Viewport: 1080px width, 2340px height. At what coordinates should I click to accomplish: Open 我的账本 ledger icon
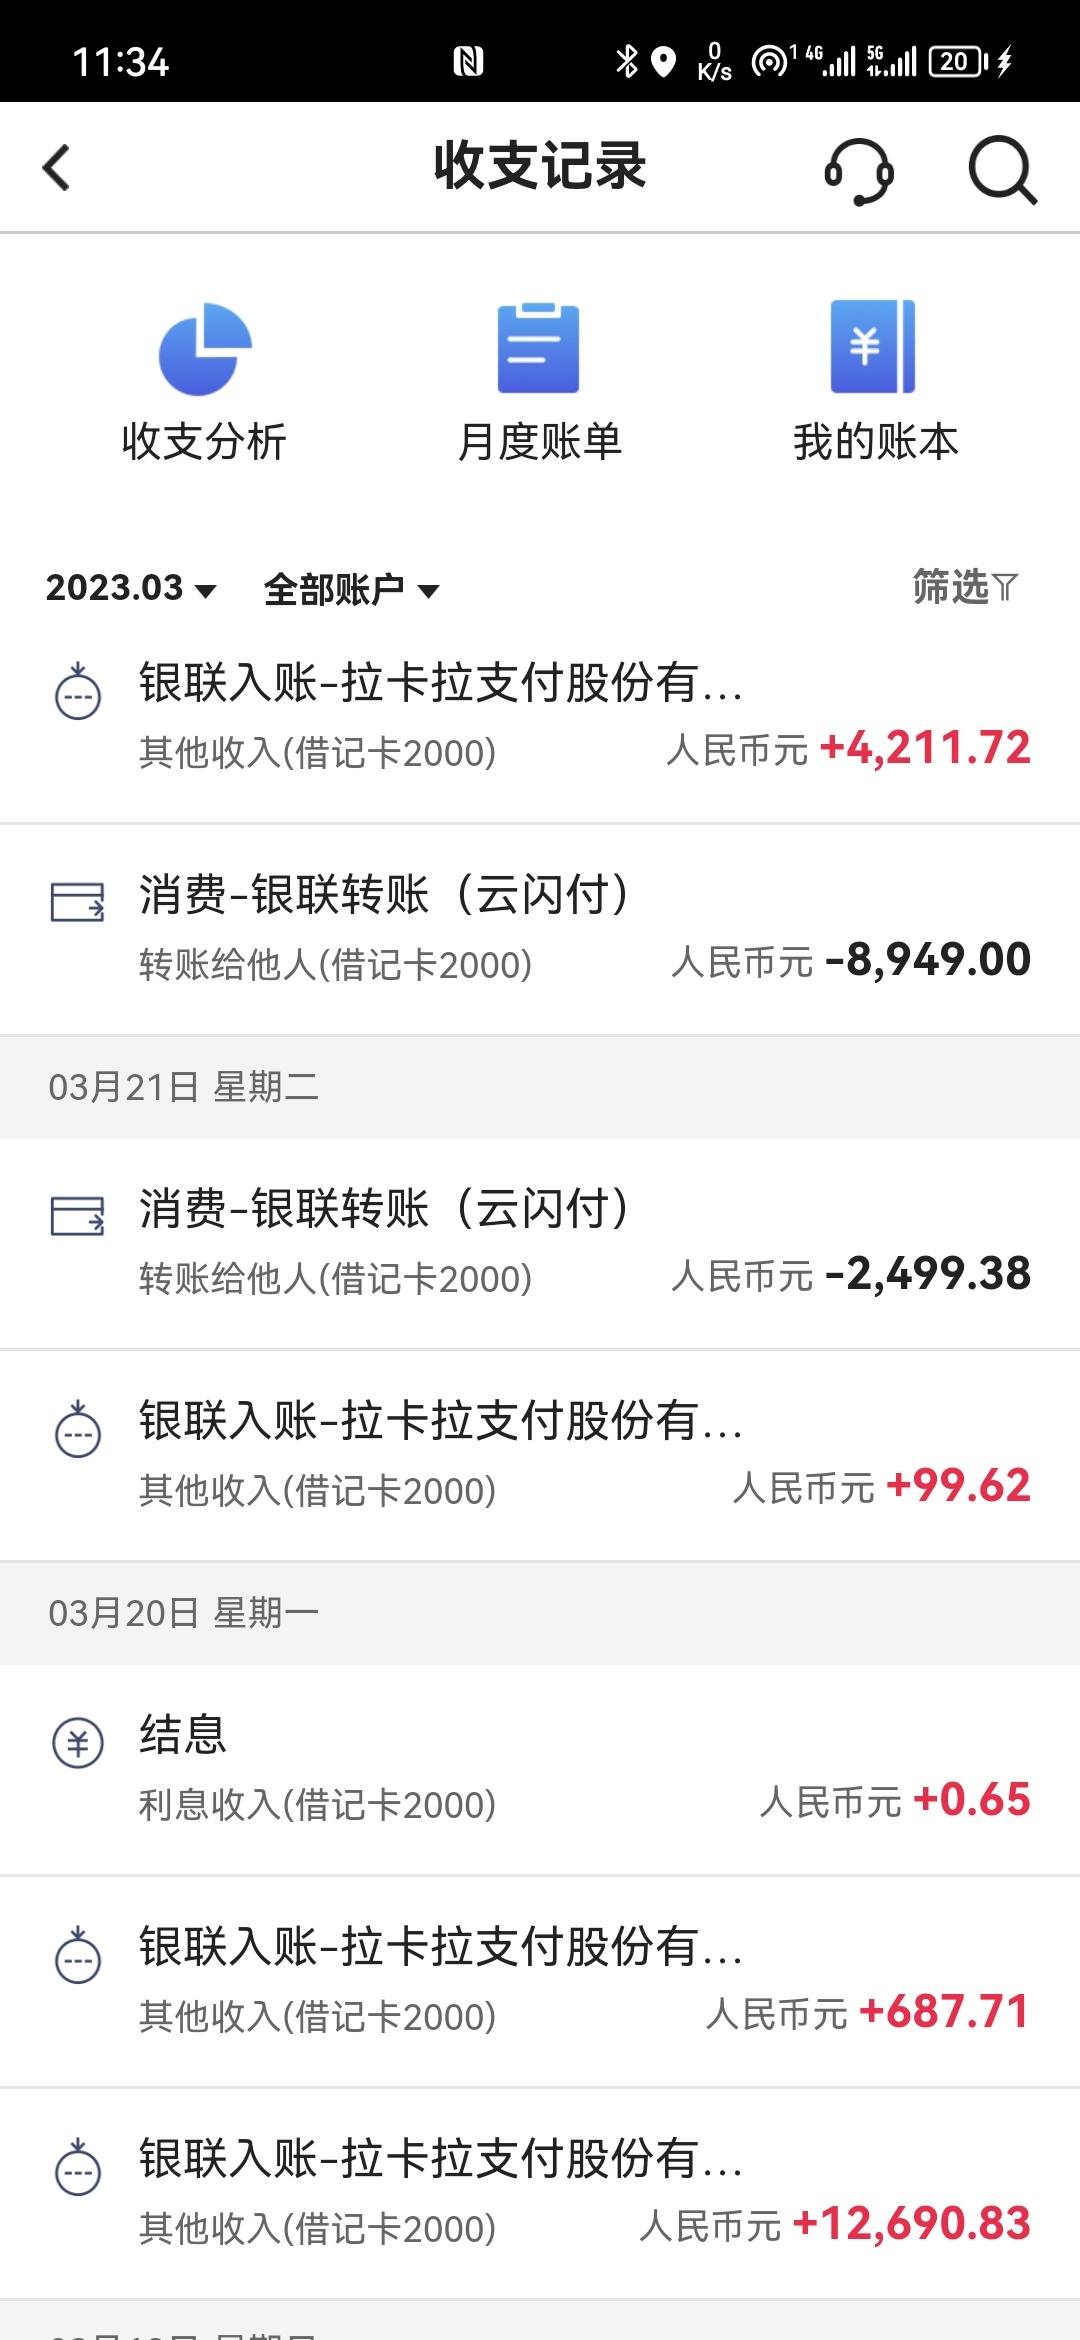tap(873, 346)
